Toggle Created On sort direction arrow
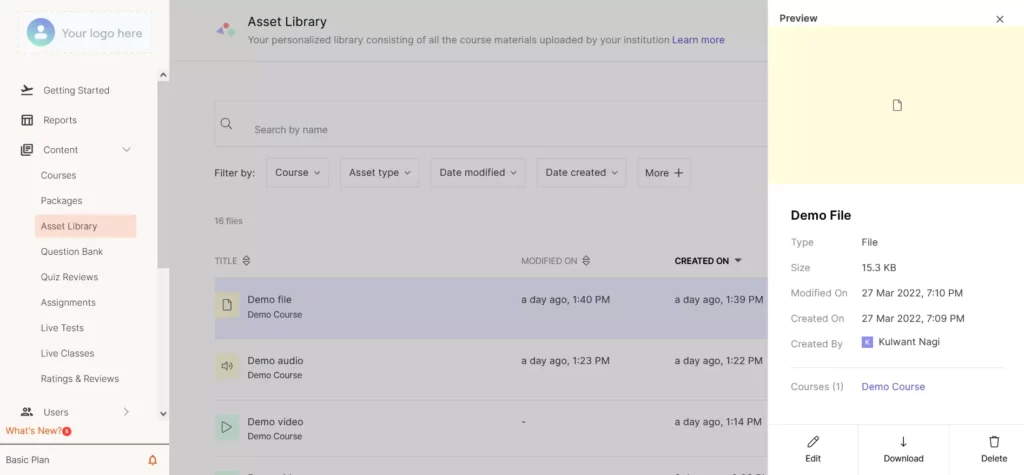This screenshot has height=475, width=1024. (738, 261)
